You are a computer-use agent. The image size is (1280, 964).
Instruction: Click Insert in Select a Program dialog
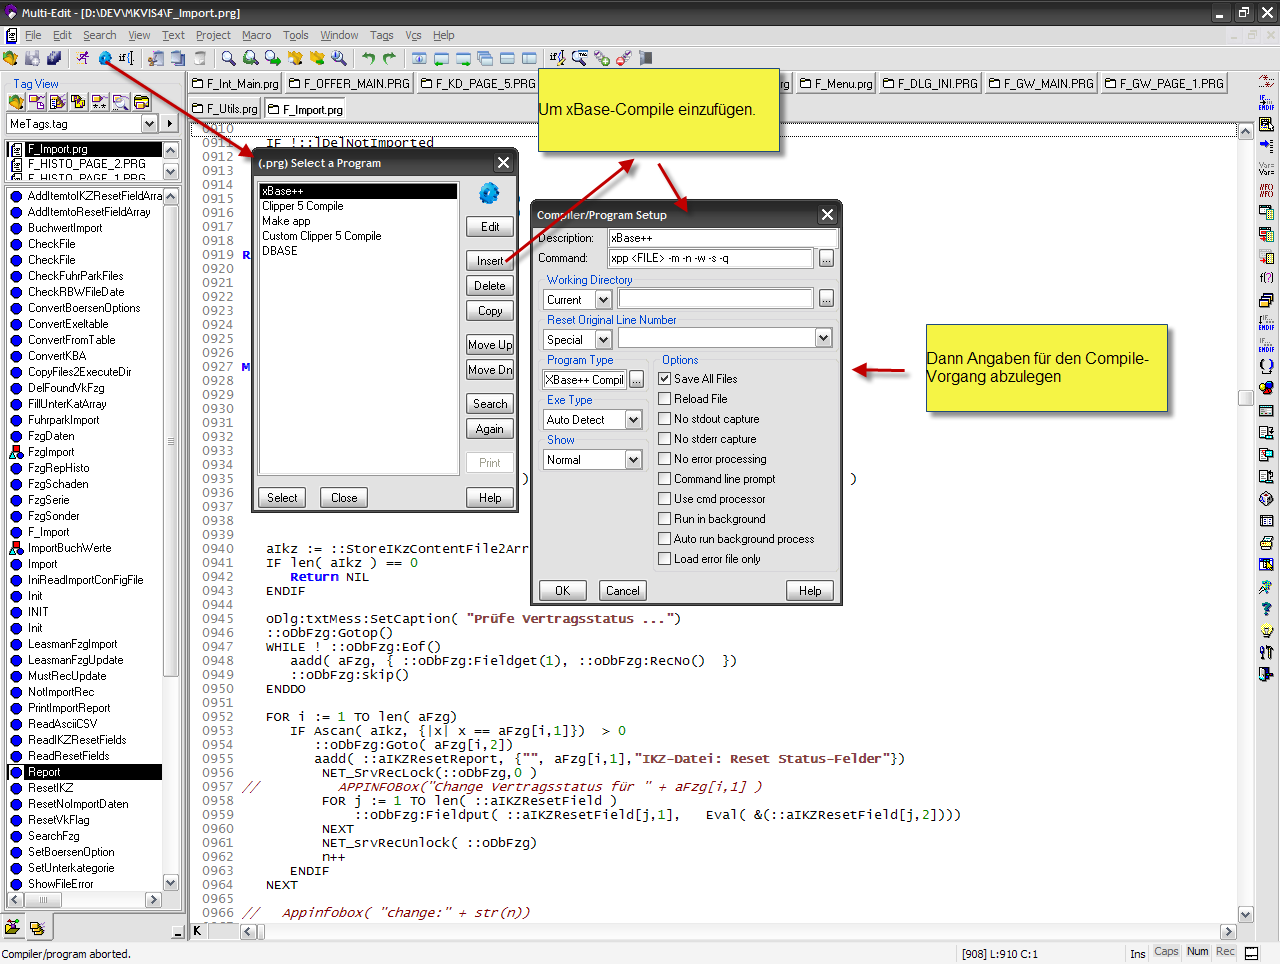[490, 261]
